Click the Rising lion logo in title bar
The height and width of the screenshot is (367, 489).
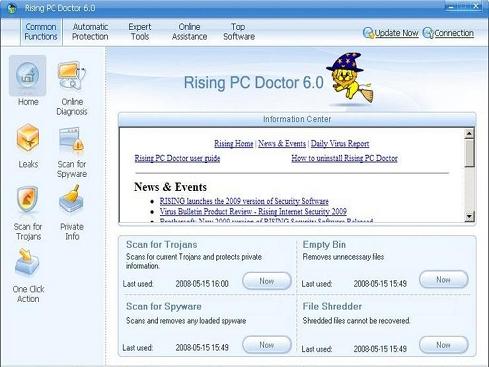click(12, 8)
